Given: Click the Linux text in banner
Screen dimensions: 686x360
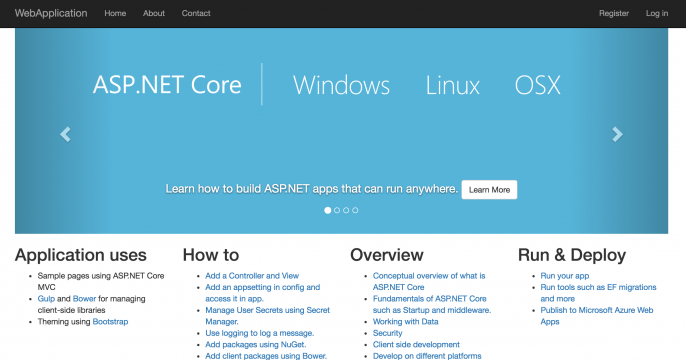Looking at the screenshot, I should pyautogui.click(x=452, y=85).
